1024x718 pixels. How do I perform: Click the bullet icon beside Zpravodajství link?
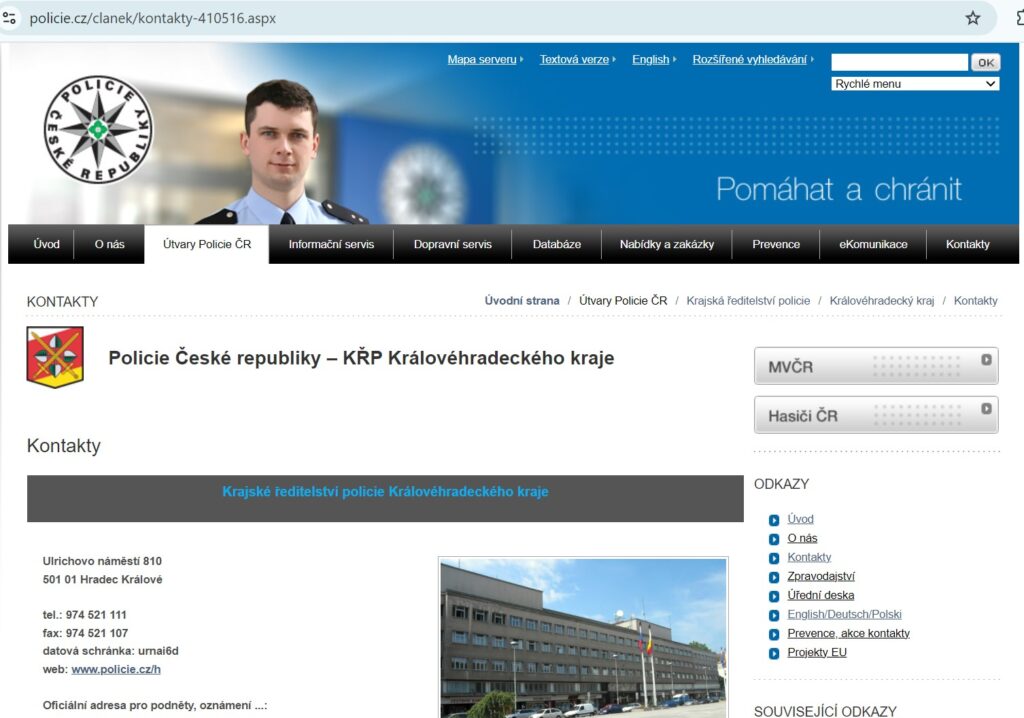point(774,577)
